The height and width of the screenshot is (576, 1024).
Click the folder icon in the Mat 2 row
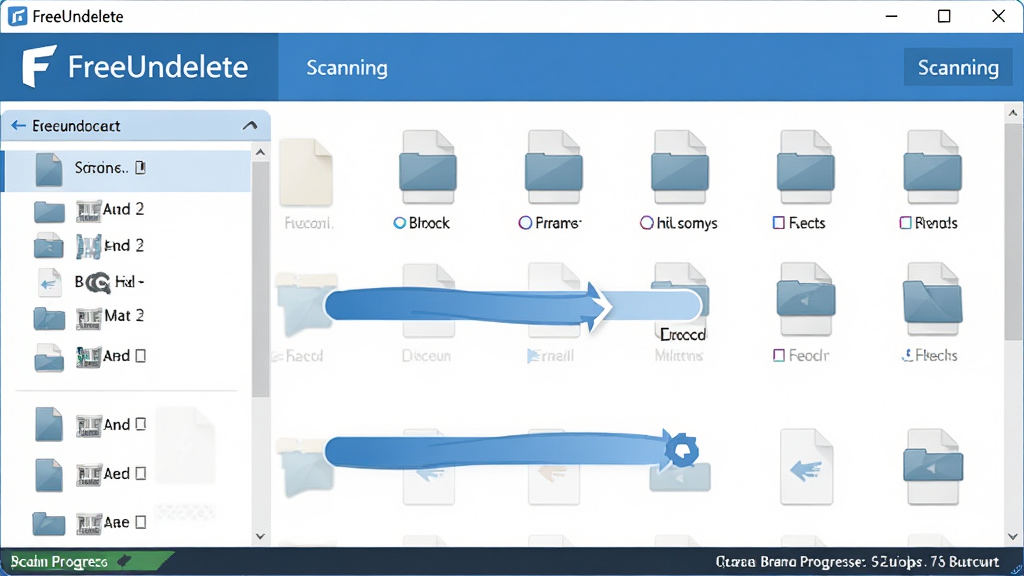(x=50, y=319)
